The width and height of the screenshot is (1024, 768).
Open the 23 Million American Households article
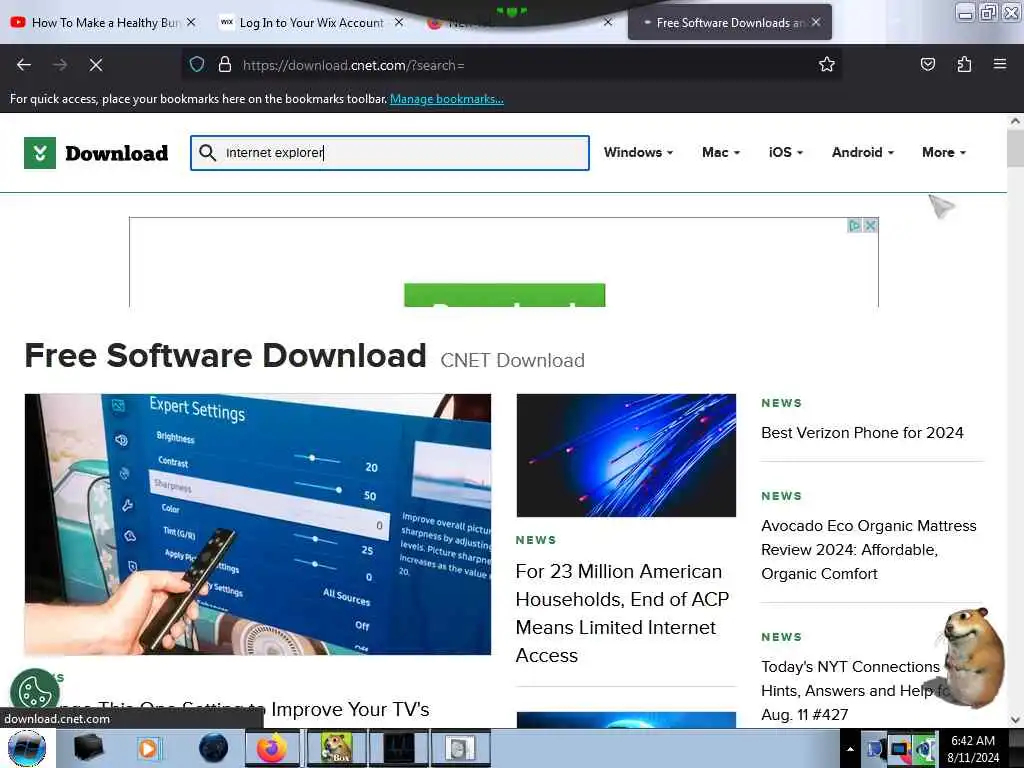click(622, 613)
